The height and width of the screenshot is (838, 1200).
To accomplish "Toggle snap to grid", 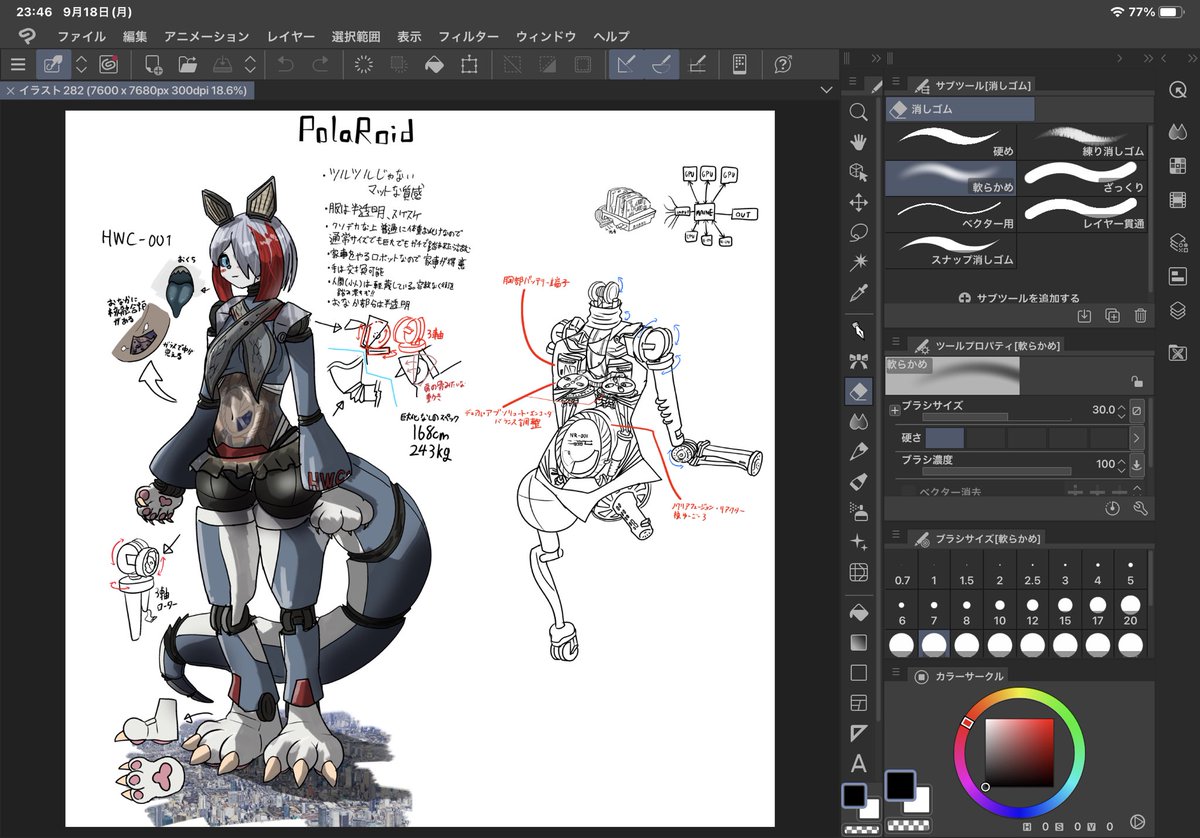I will pos(698,64).
